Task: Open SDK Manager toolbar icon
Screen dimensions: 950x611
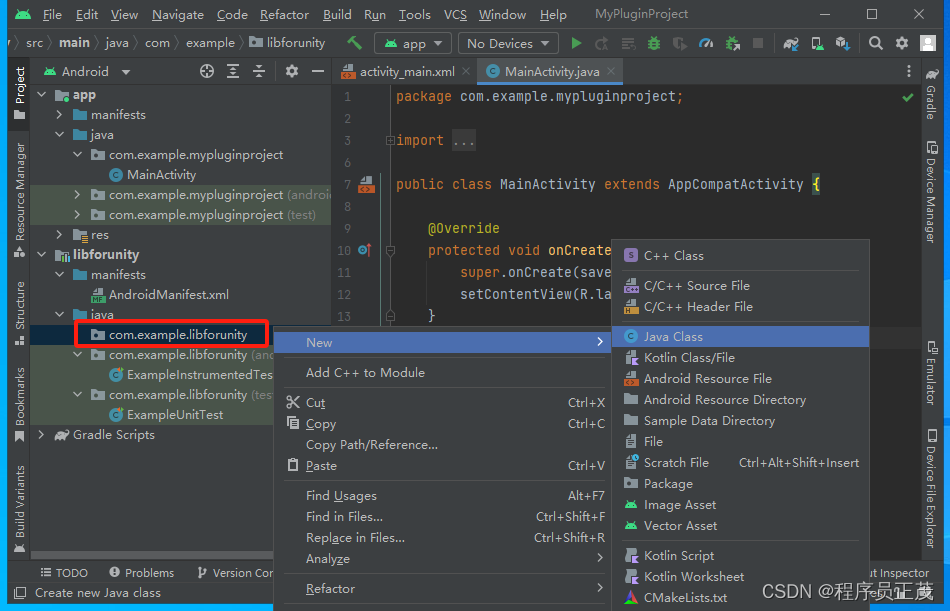Action: coord(843,43)
